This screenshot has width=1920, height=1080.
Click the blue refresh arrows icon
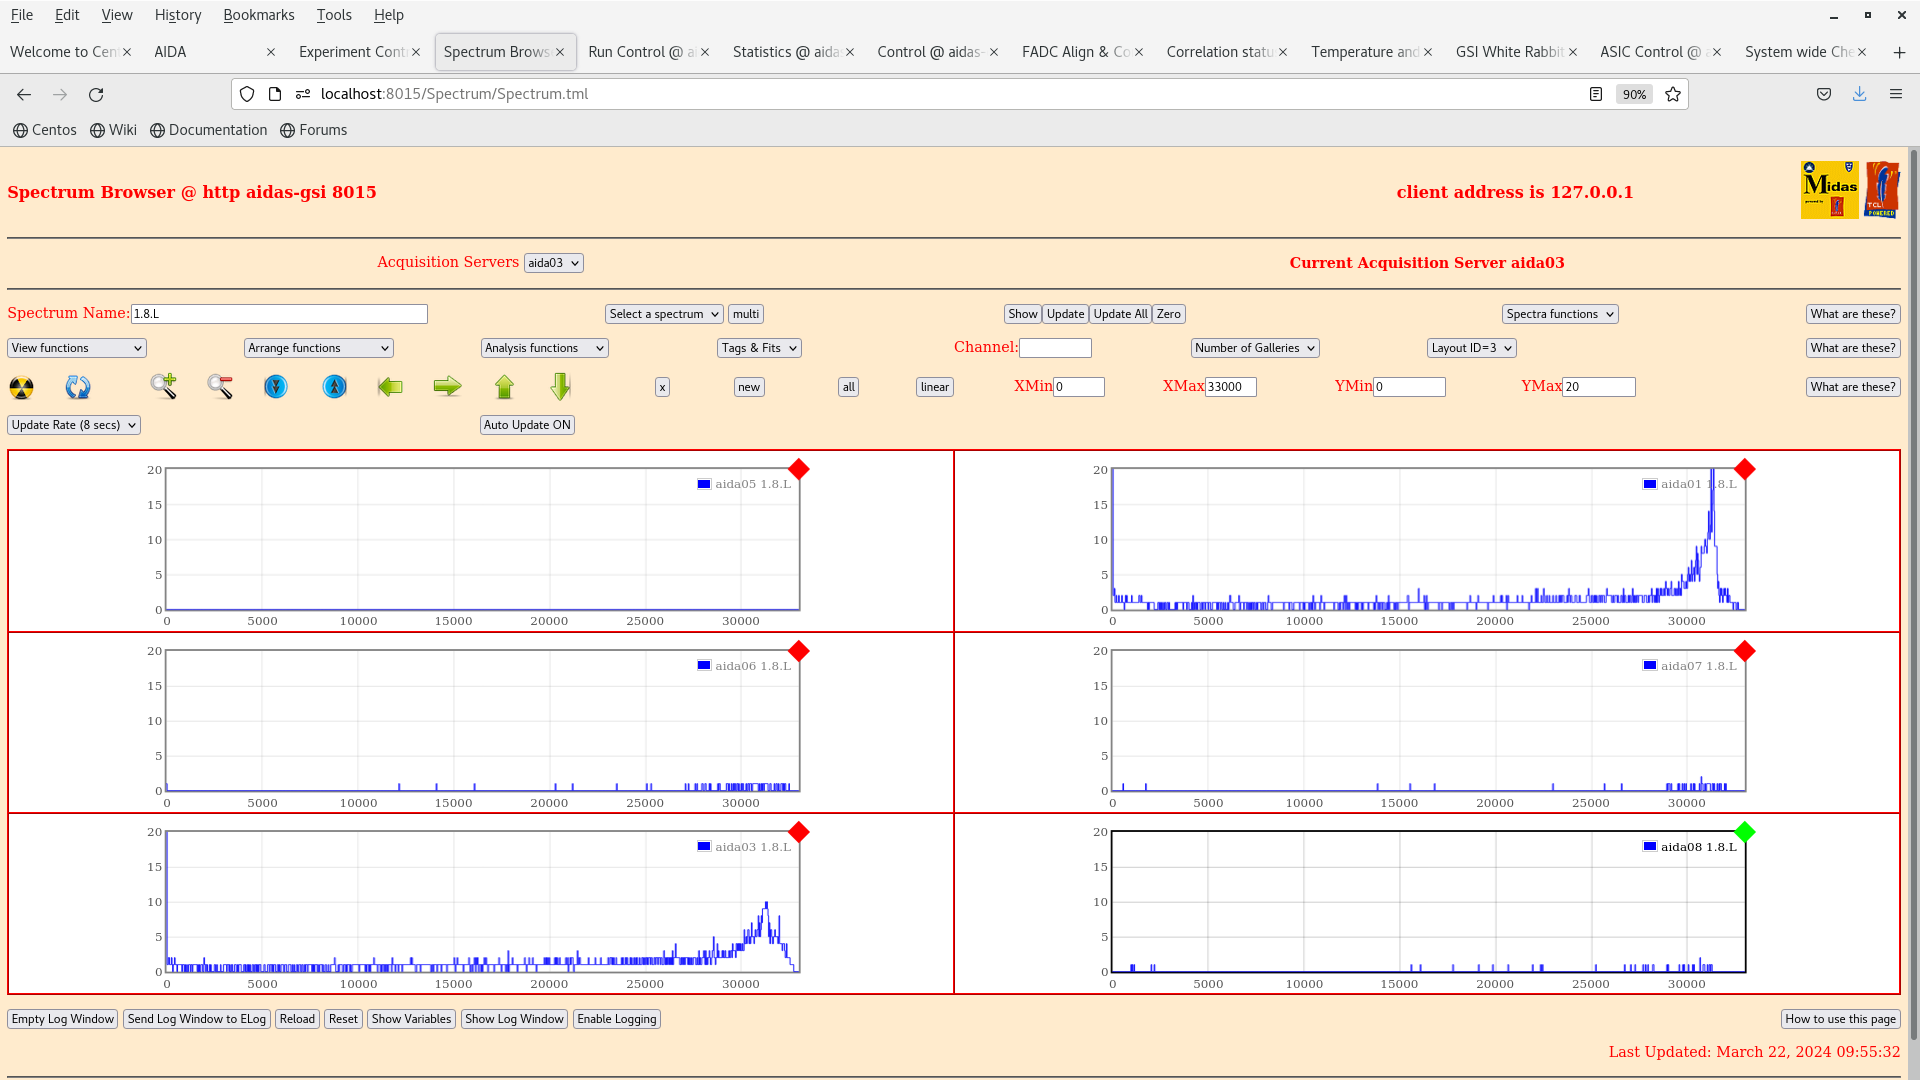[x=78, y=387]
